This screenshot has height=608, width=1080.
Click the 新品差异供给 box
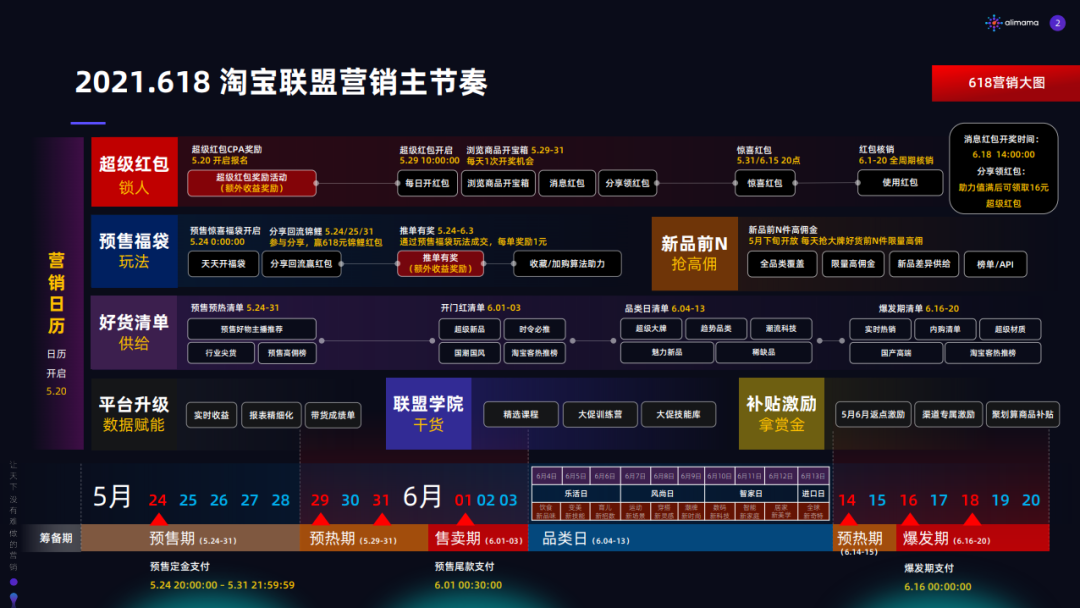(x=924, y=264)
